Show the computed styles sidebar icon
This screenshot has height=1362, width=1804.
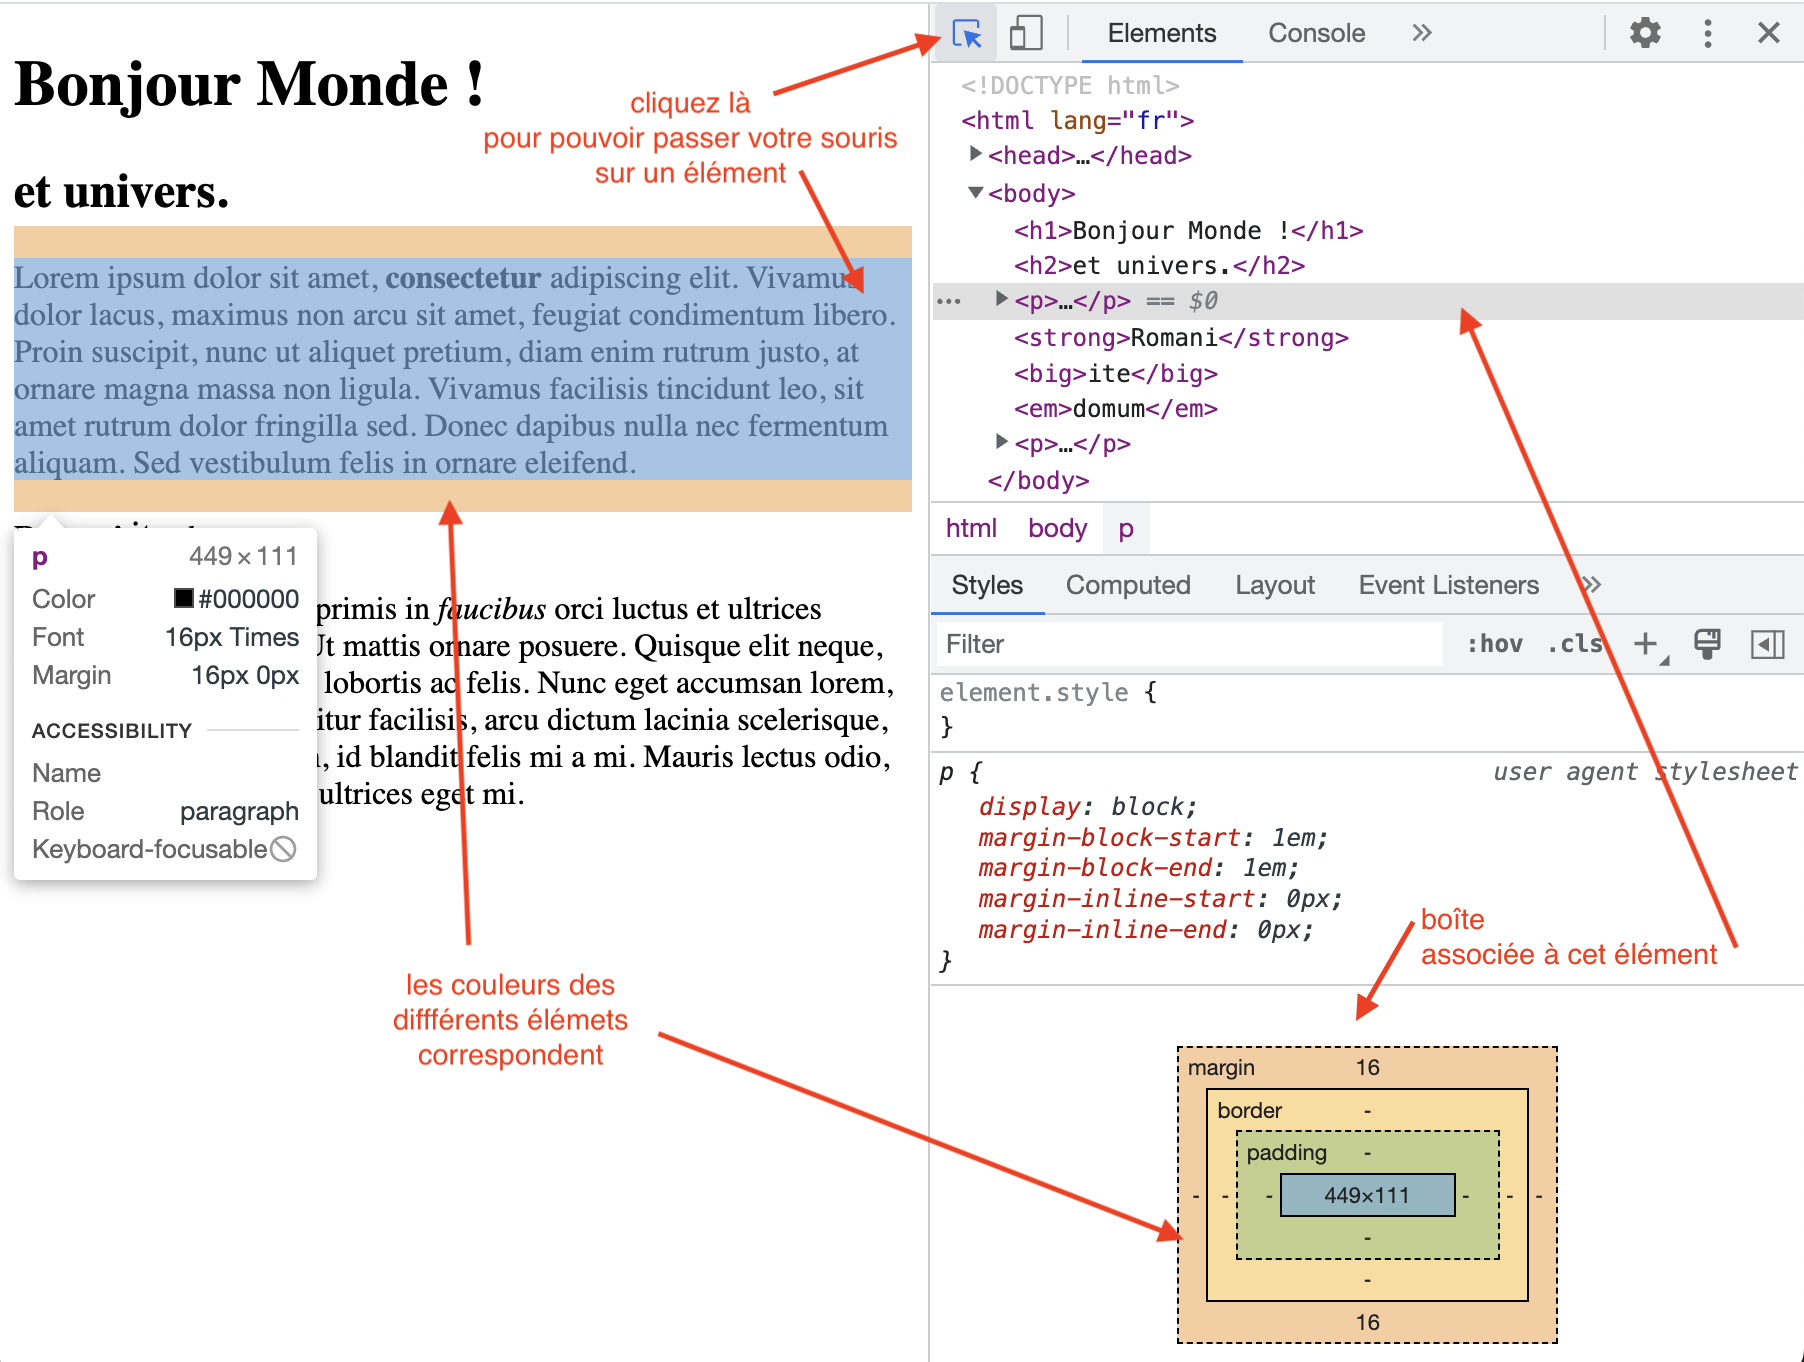coord(1767,645)
